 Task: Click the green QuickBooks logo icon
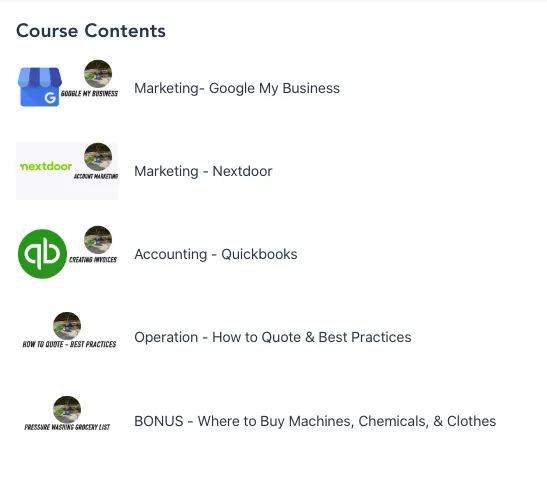point(42,254)
